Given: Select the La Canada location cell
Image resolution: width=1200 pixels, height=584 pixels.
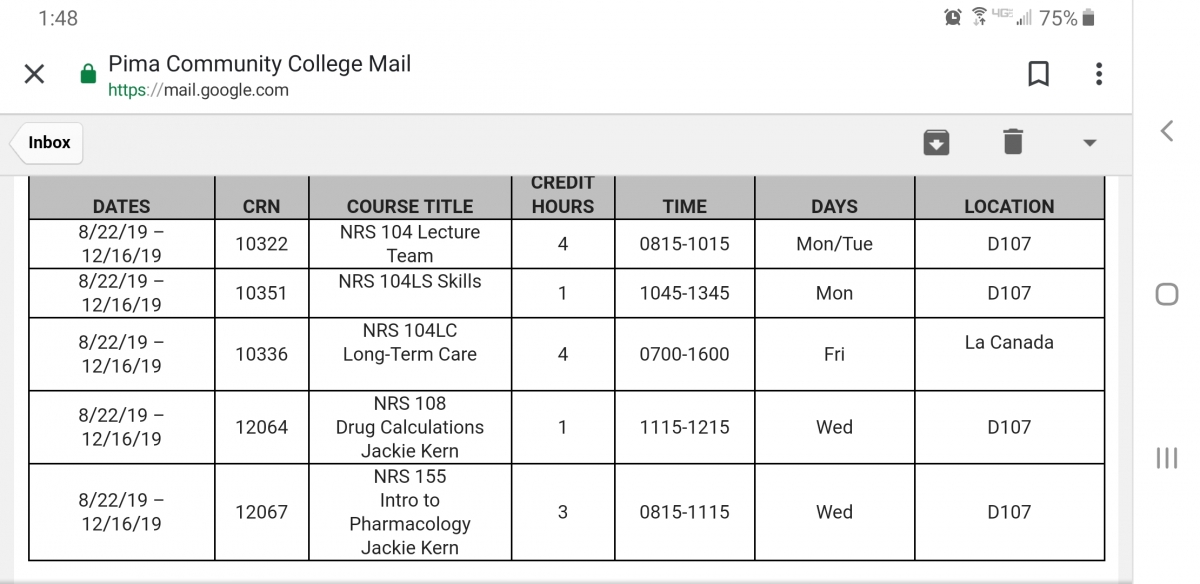Looking at the screenshot, I should [x=1009, y=354].
